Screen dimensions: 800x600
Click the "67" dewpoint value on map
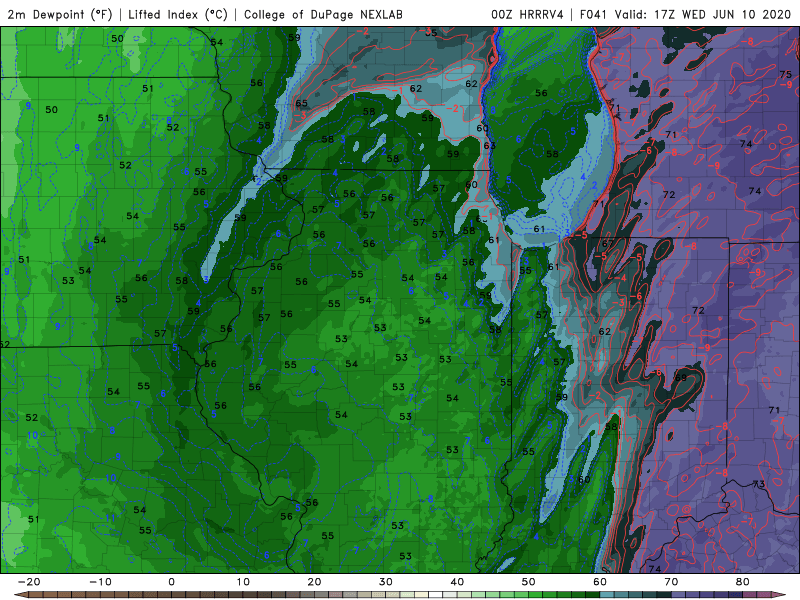[608, 244]
